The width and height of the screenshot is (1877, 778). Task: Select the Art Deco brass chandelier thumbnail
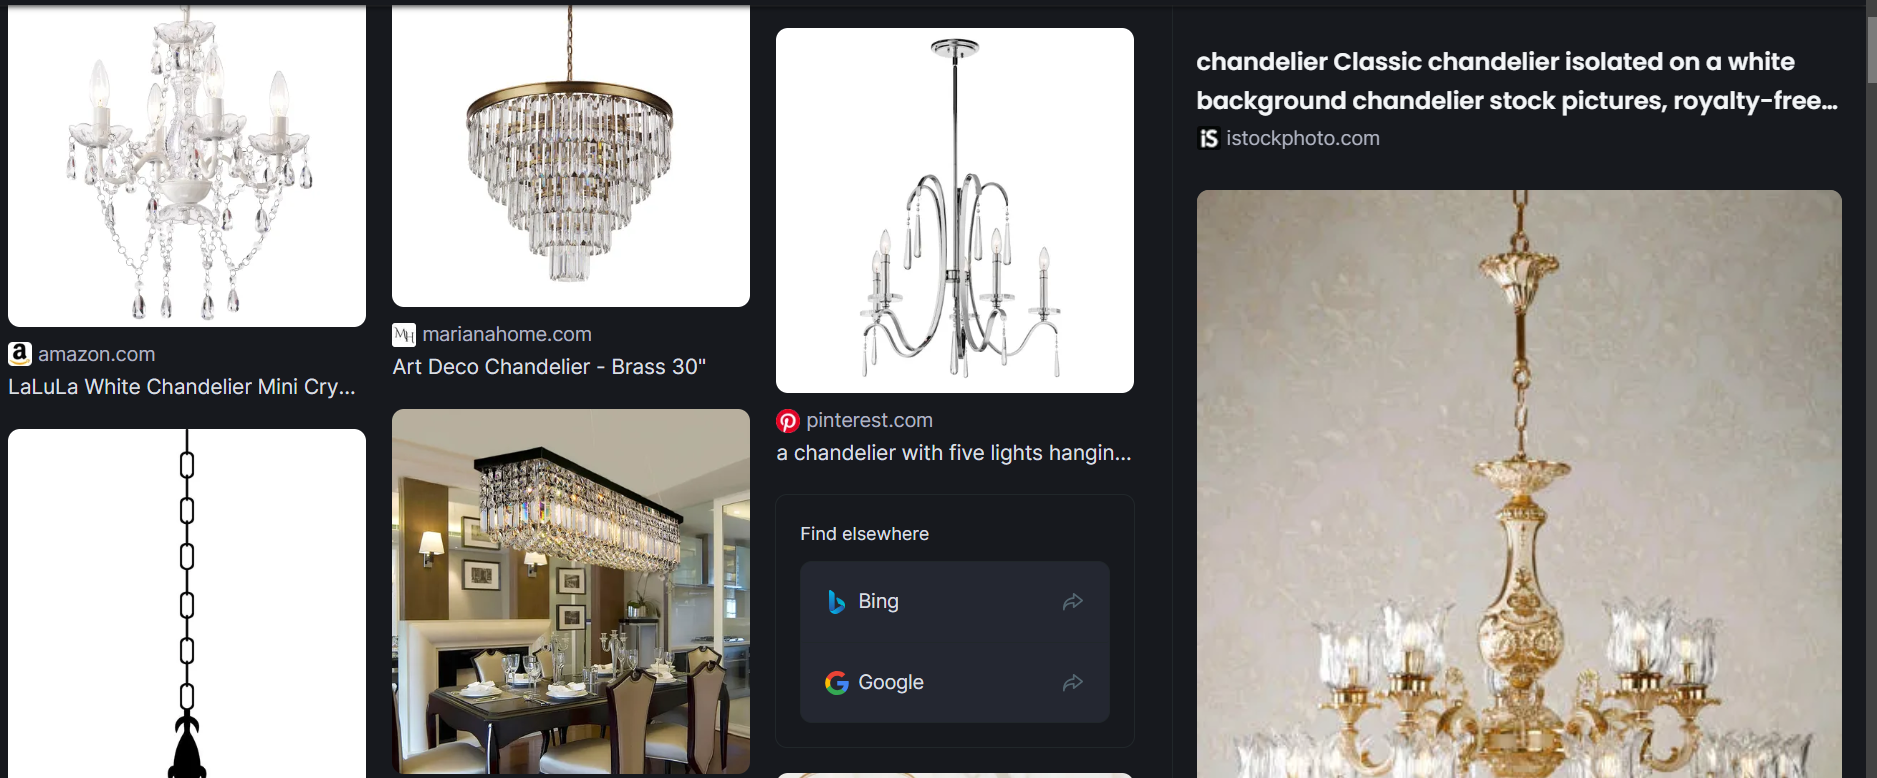(571, 153)
